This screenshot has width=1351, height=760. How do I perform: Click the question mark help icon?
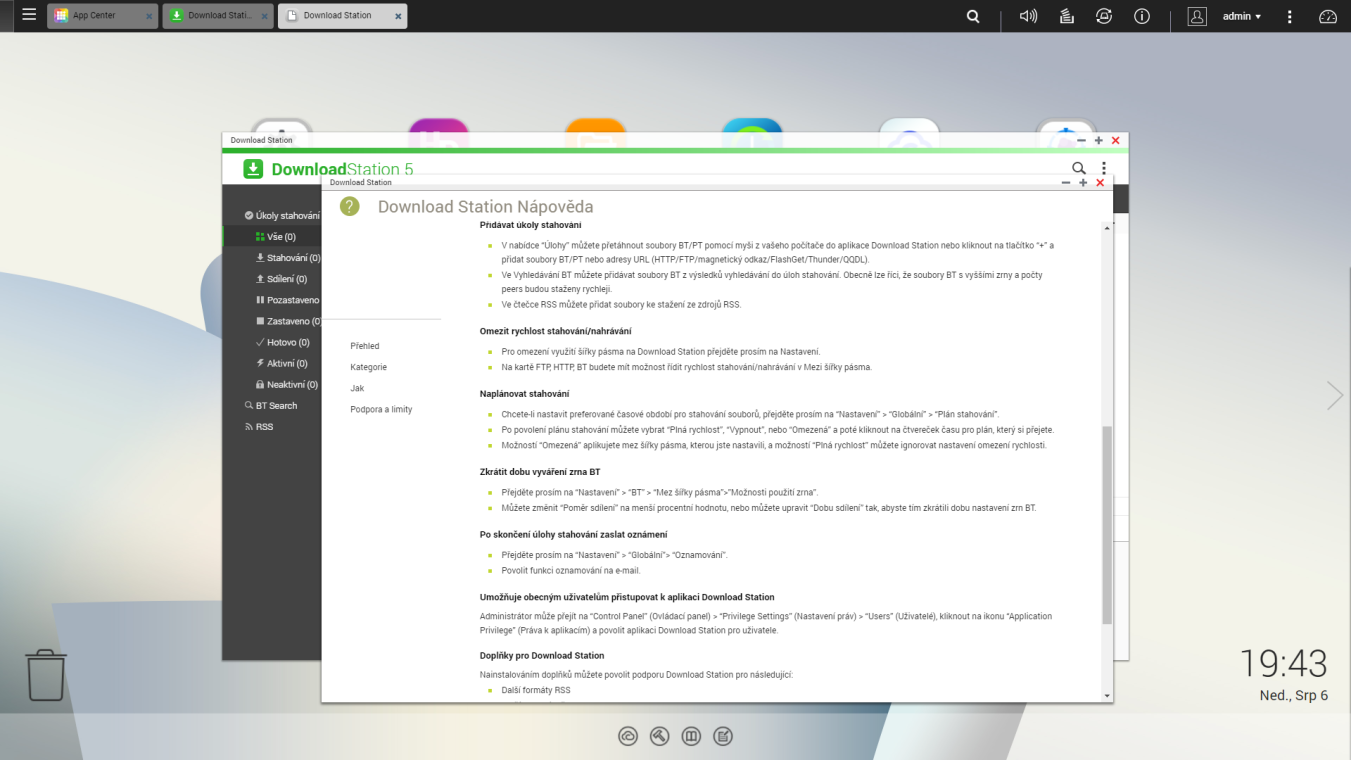(349, 206)
